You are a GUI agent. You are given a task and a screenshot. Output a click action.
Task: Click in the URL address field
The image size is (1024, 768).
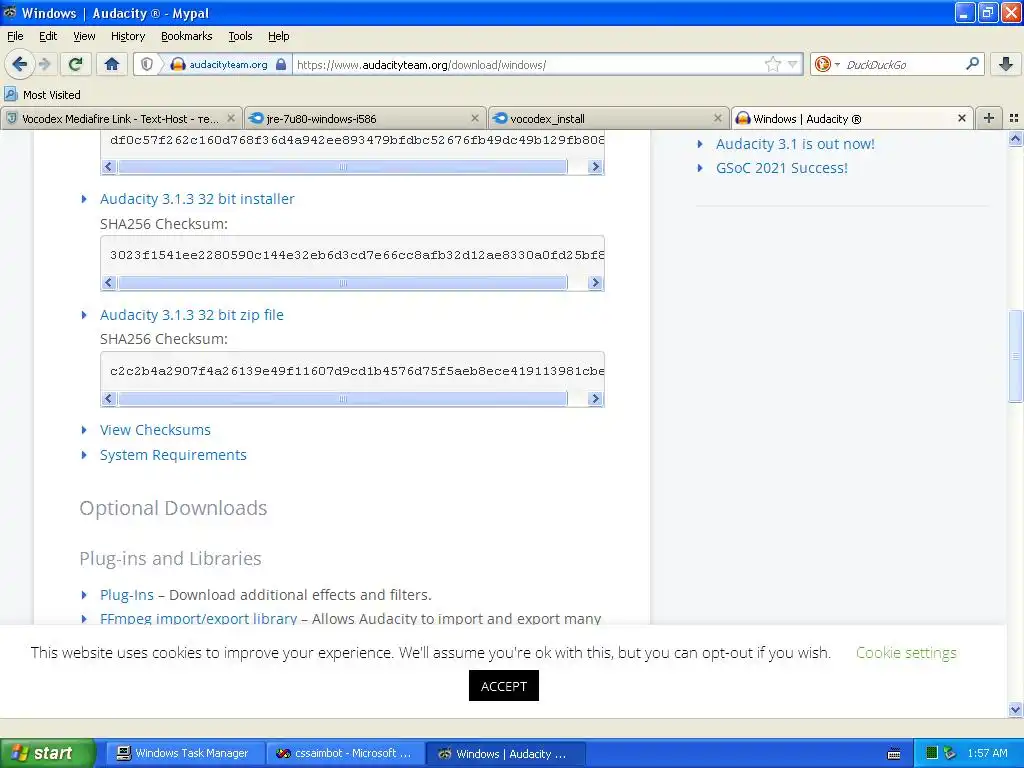[x=529, y=65]
